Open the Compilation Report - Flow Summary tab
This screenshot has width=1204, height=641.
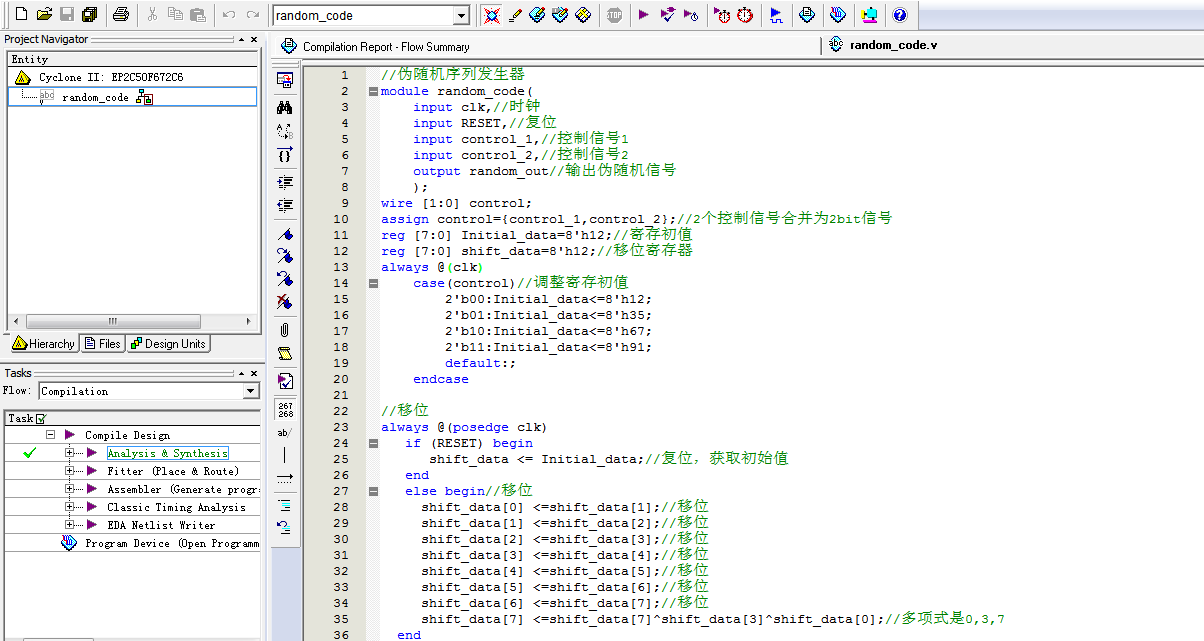pos(385,47)
